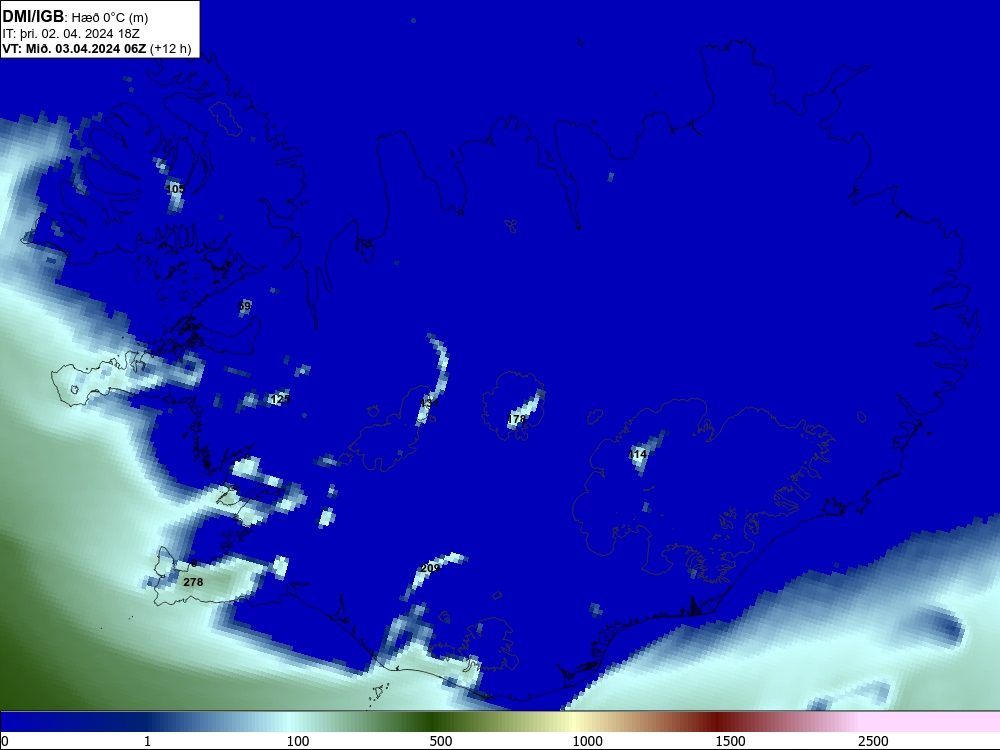Click the 278 value on the map
This screenshot has width=1000, height=750.
[x=193, y=582]
